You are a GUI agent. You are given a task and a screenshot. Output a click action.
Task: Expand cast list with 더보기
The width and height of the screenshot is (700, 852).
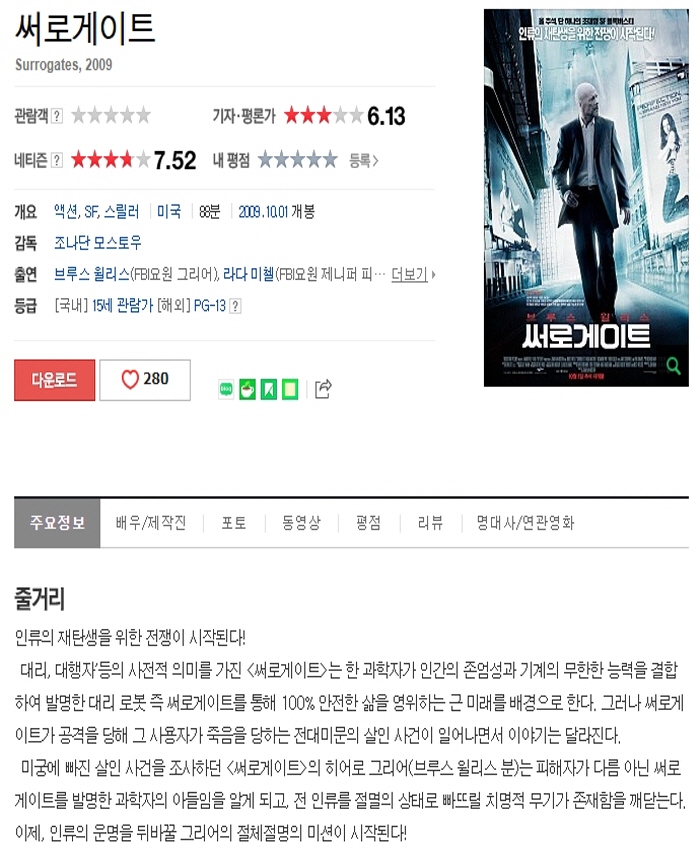click(x=413, y=274)
